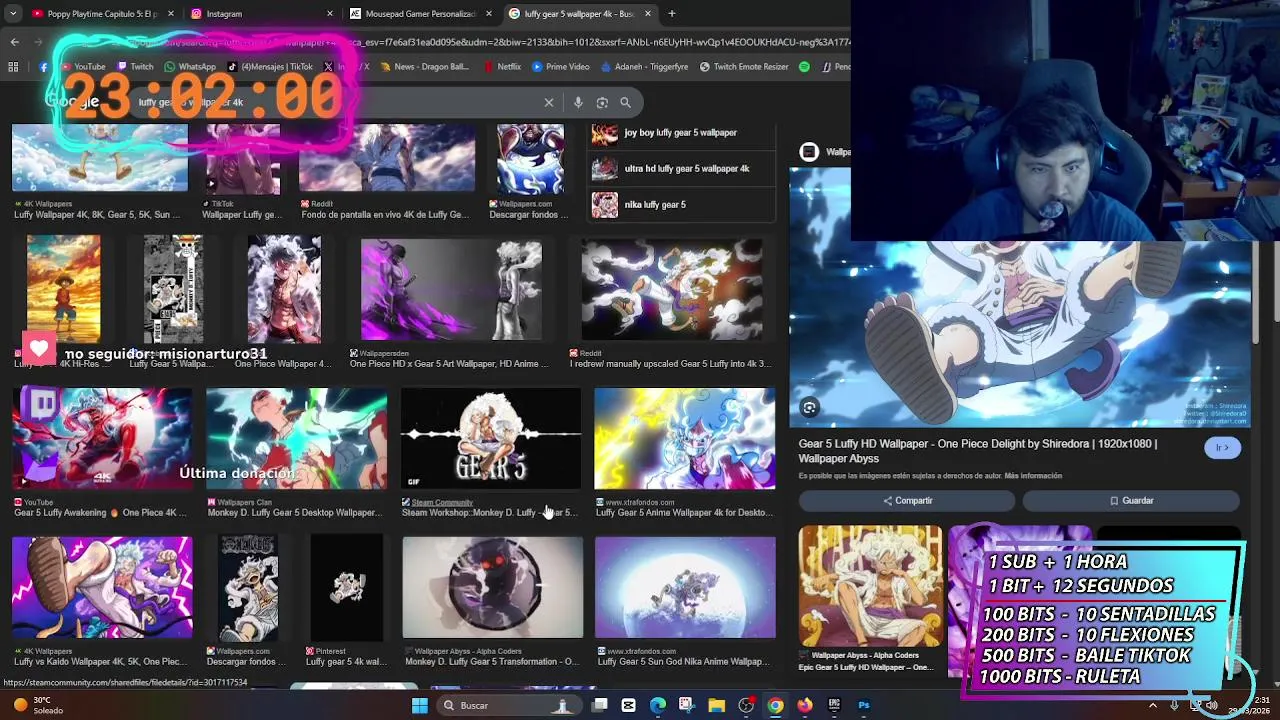Open the Prime Video bookmark

(560, 67)
